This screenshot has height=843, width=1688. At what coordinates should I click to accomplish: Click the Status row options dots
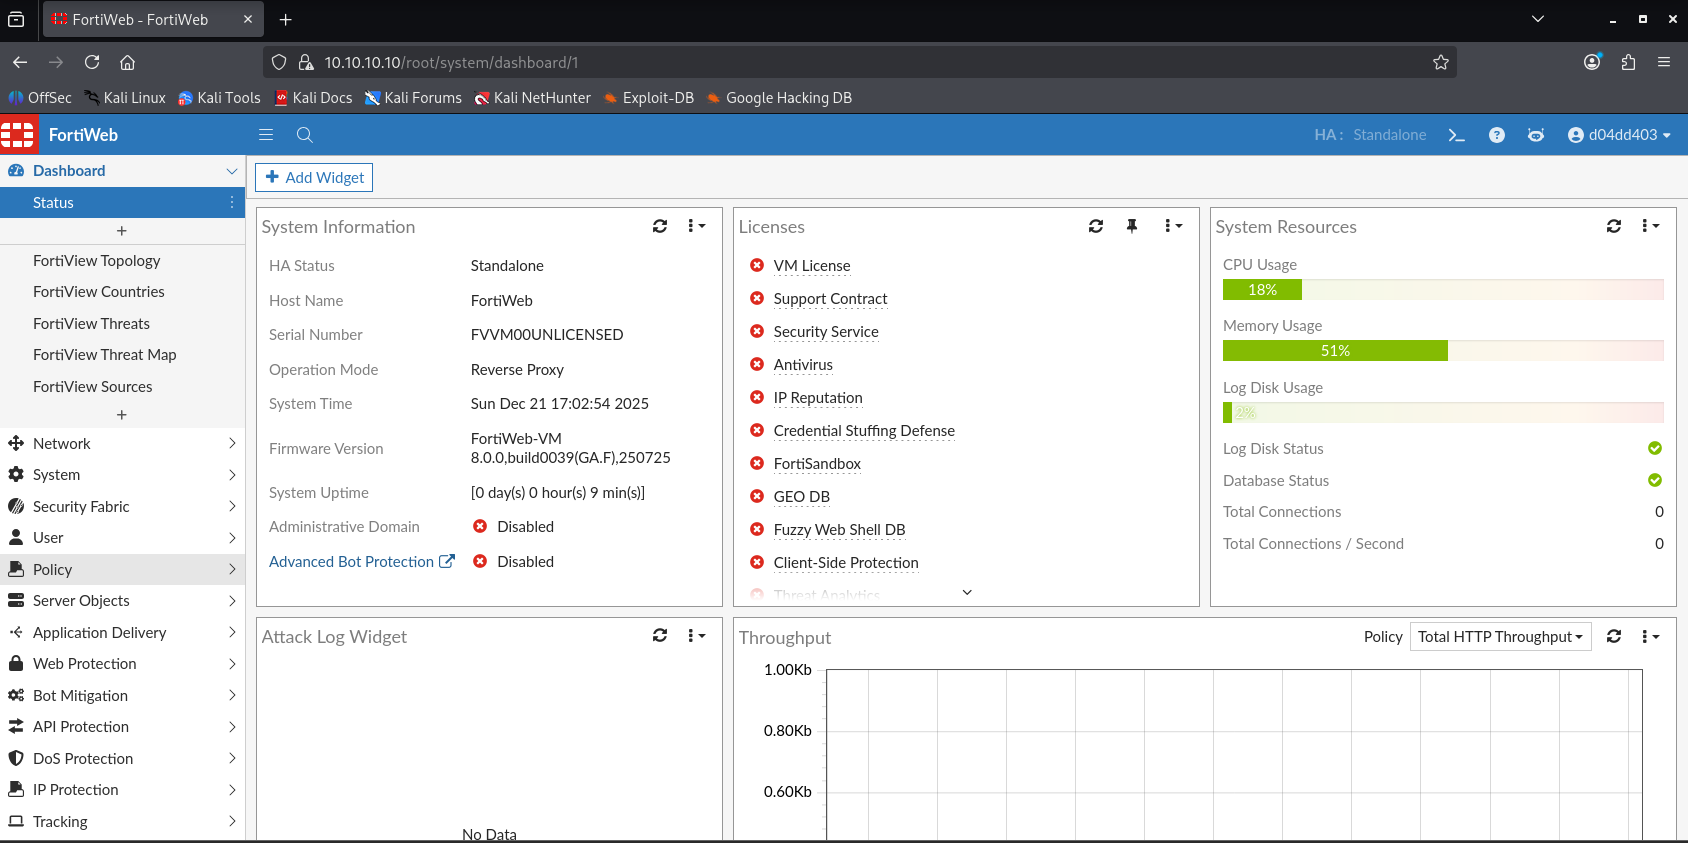coord(232,202)
